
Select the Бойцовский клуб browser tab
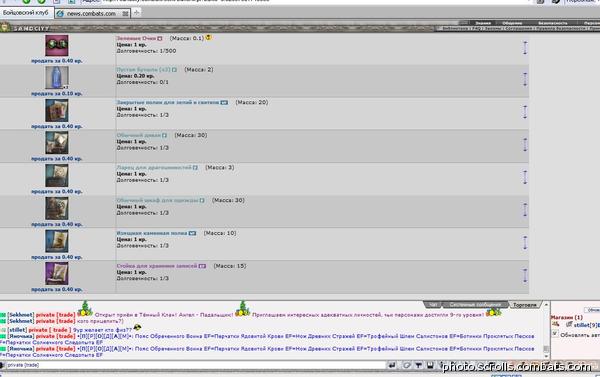pos(26,13)
